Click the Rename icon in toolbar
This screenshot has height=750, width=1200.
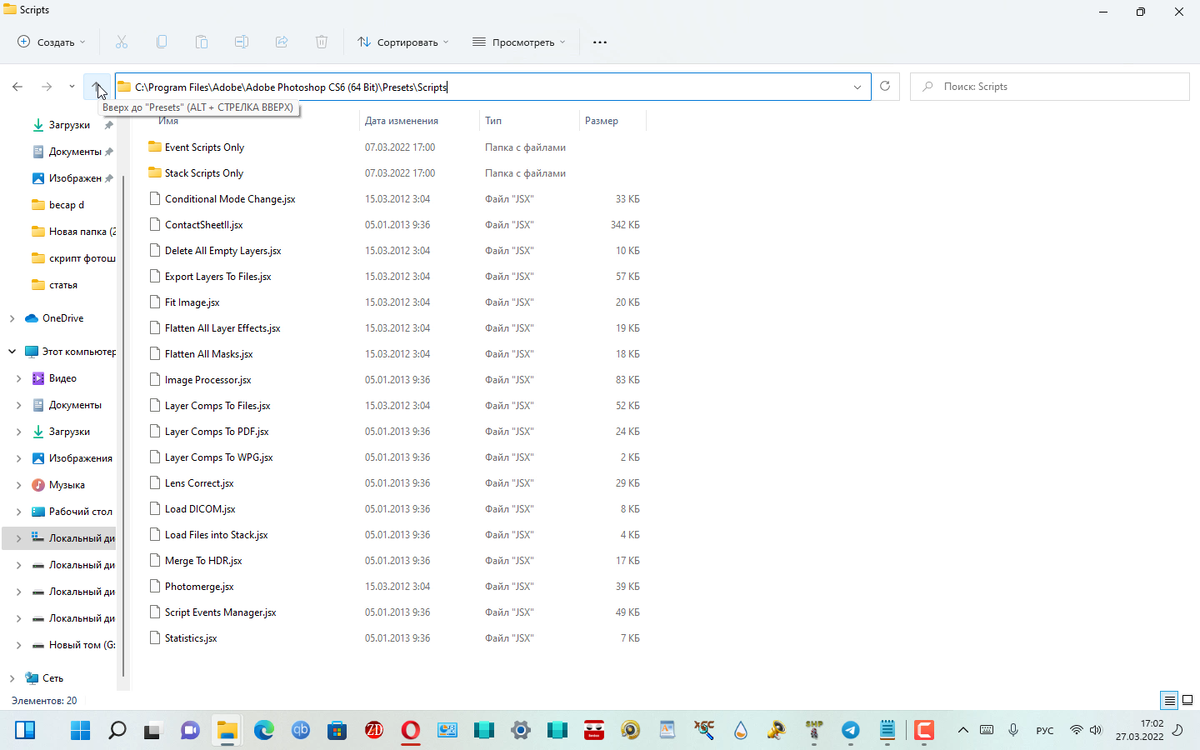pyautogui.click(x=241, y=42)
